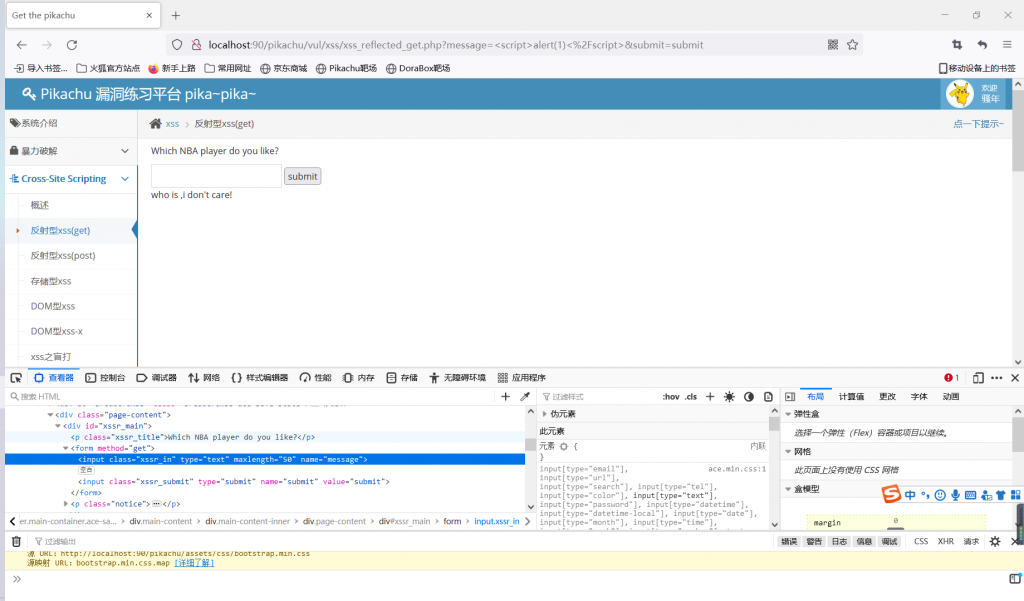Switch to the 网络 DevTools tab
The width and height of the screenshot is (1024, 601).
(x=204, y=378)
